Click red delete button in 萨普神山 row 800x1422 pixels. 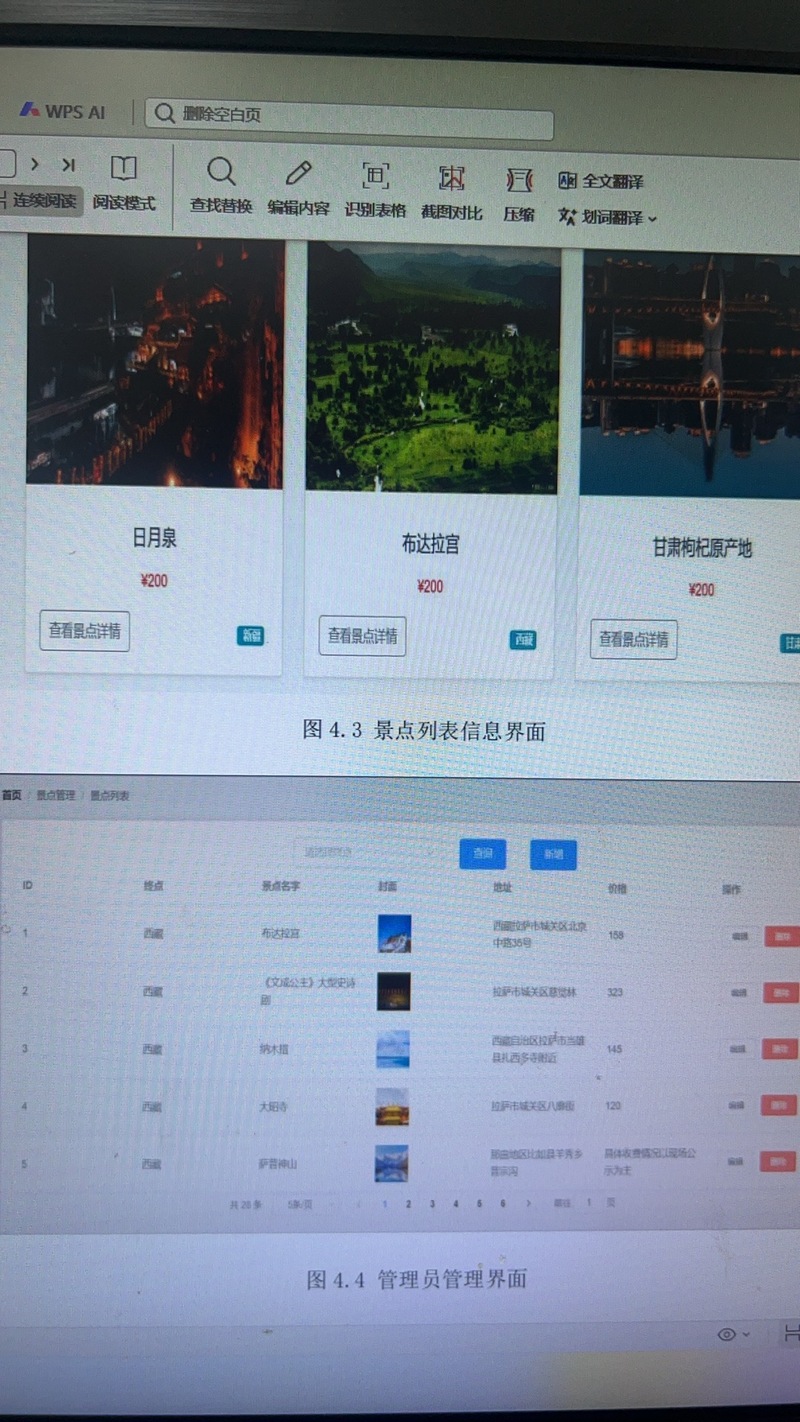pyautogui.click(x=778, y=1161)
